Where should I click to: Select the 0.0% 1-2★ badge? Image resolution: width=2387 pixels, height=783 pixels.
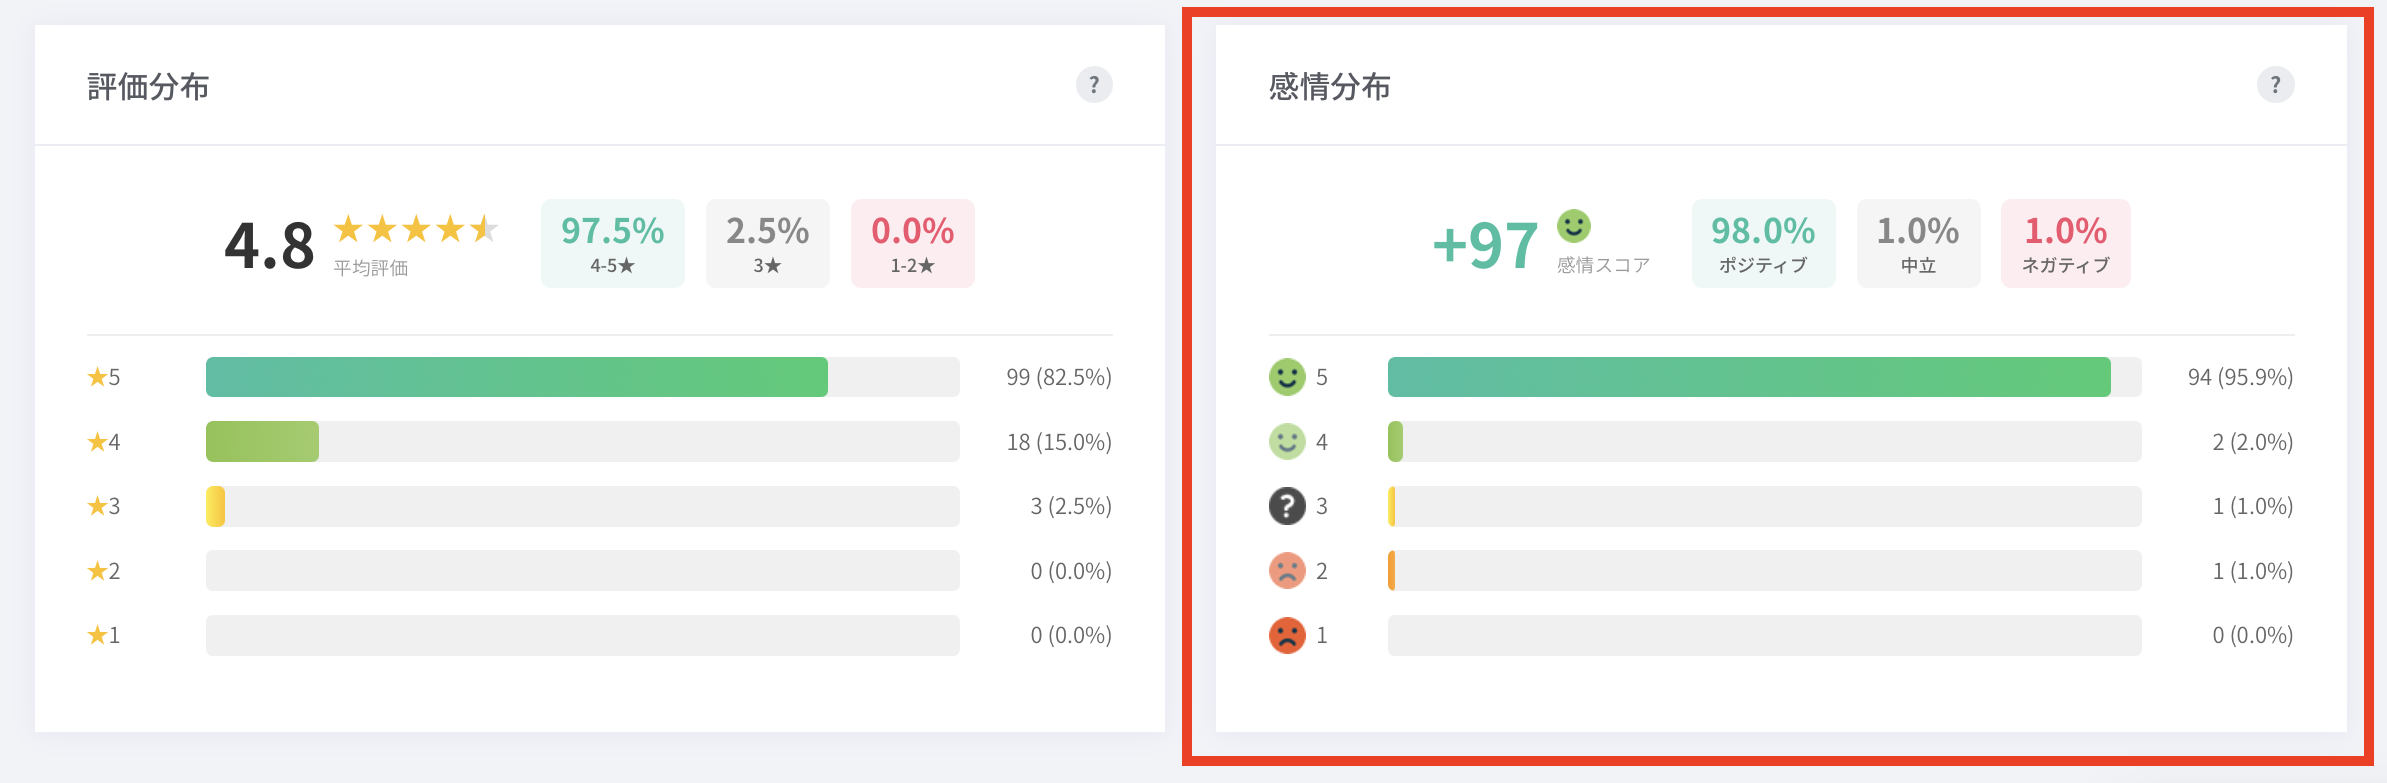[x=912, y=243]
